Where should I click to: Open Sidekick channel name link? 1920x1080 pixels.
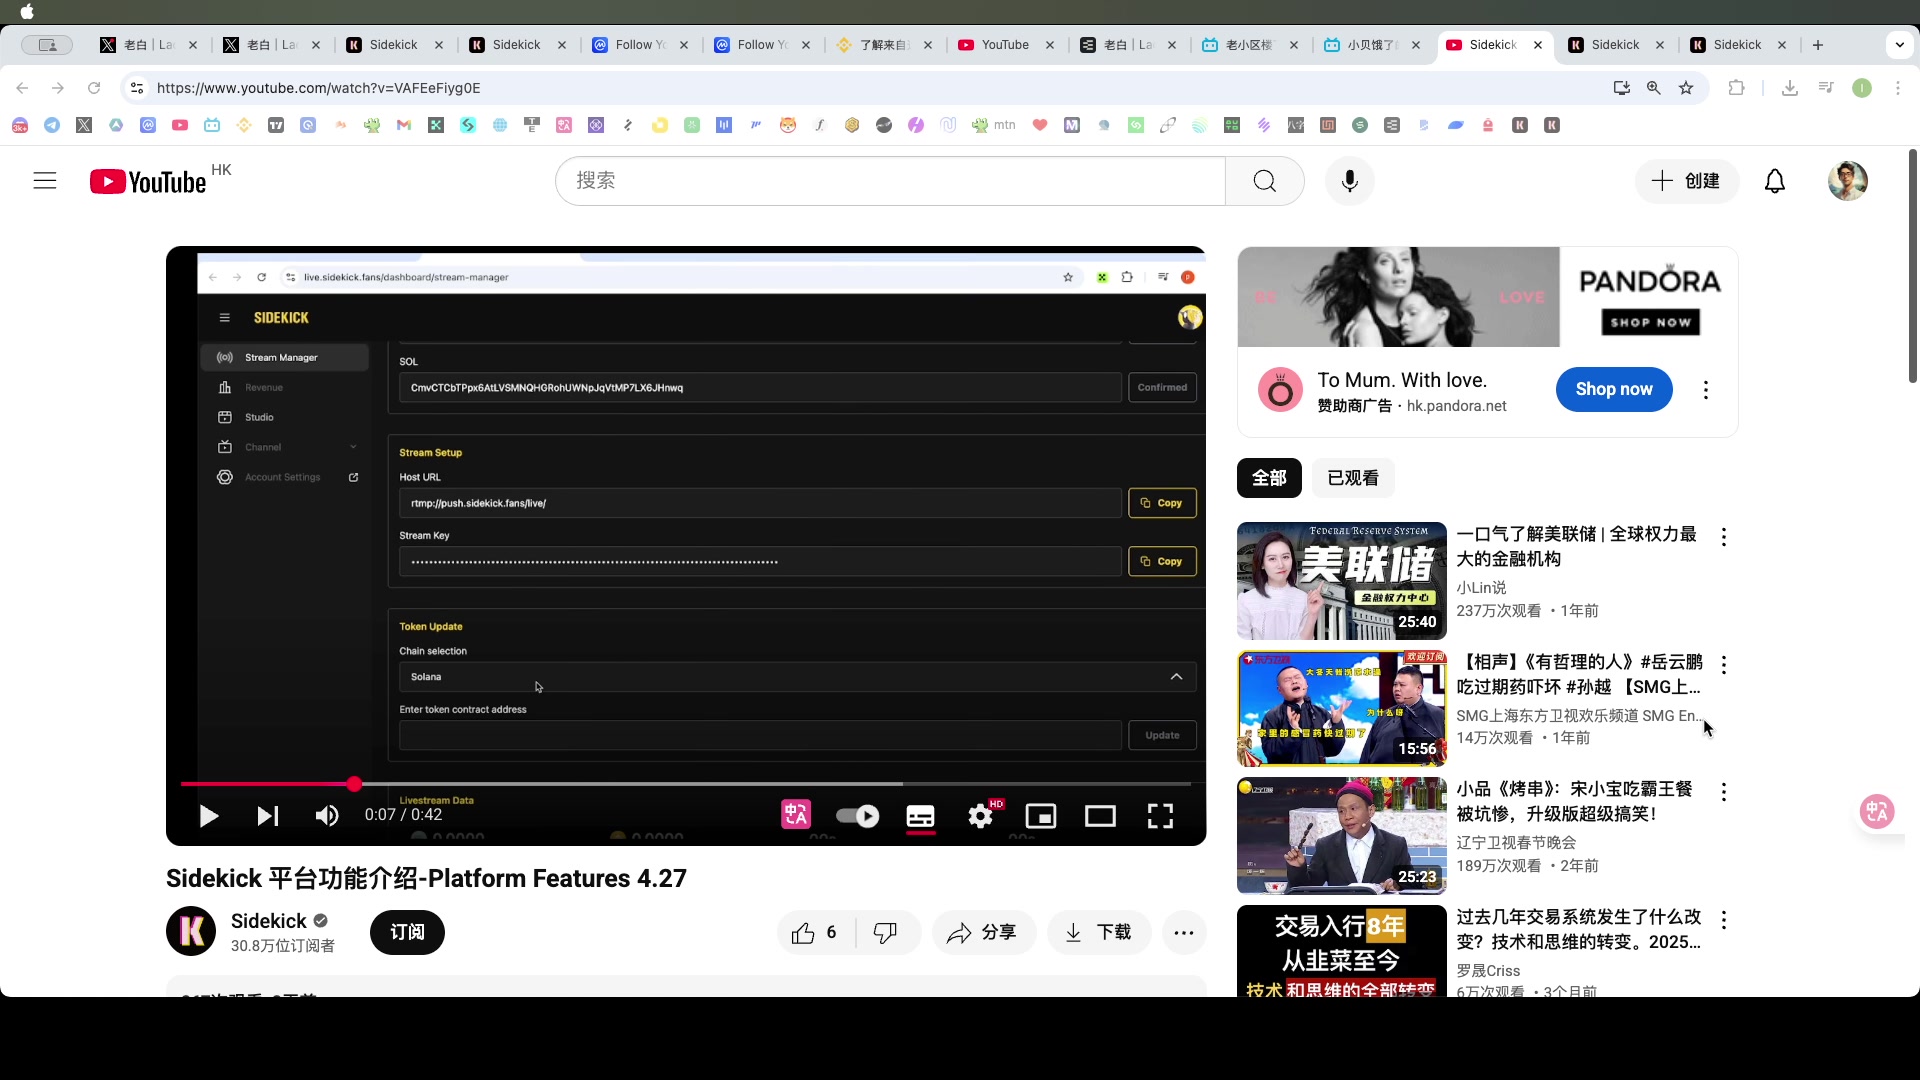click(x=269, y=921)
